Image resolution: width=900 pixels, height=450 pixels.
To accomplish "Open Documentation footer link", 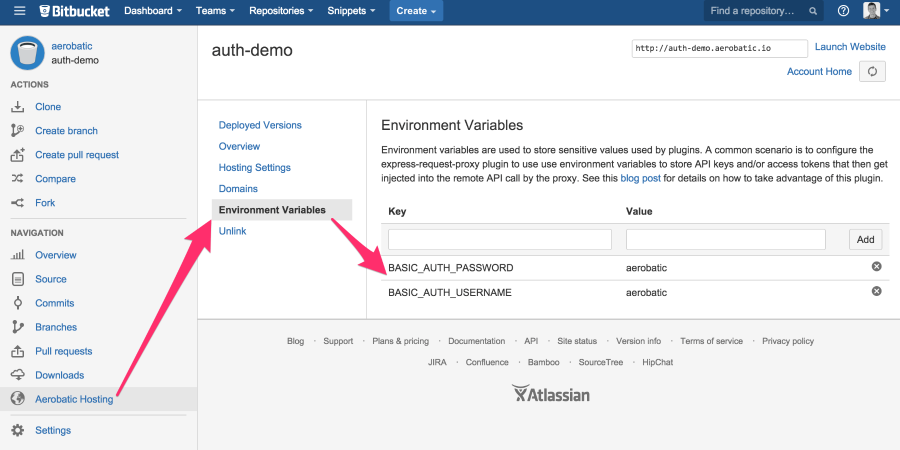I will [476, 341].
